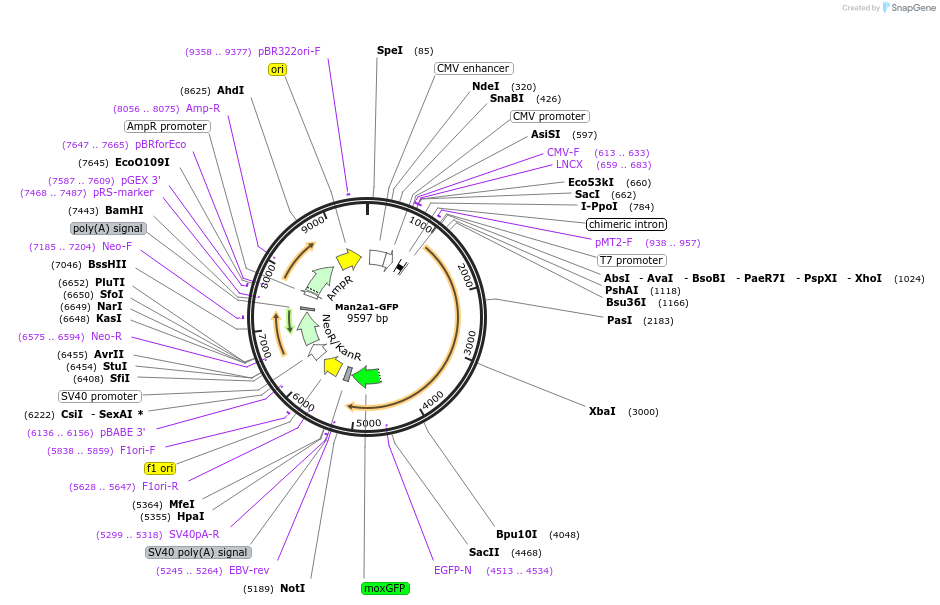Click the chimeric intron label
940x605 pixels.
point(626,224)
